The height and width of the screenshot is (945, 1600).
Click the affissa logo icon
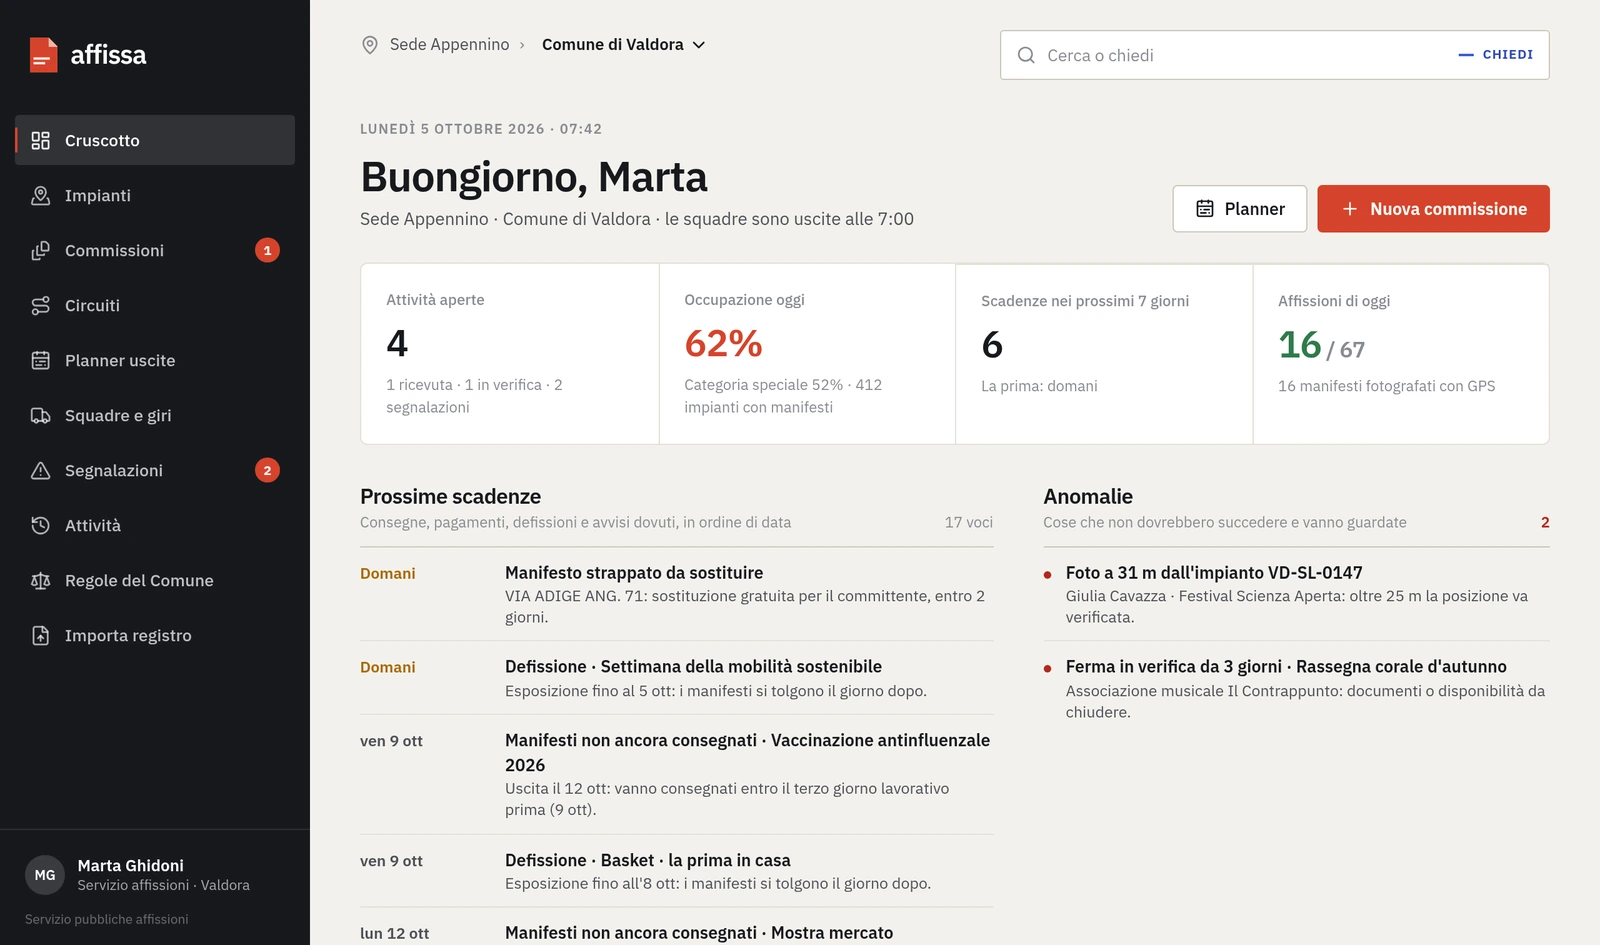click(x=43, y=55)
